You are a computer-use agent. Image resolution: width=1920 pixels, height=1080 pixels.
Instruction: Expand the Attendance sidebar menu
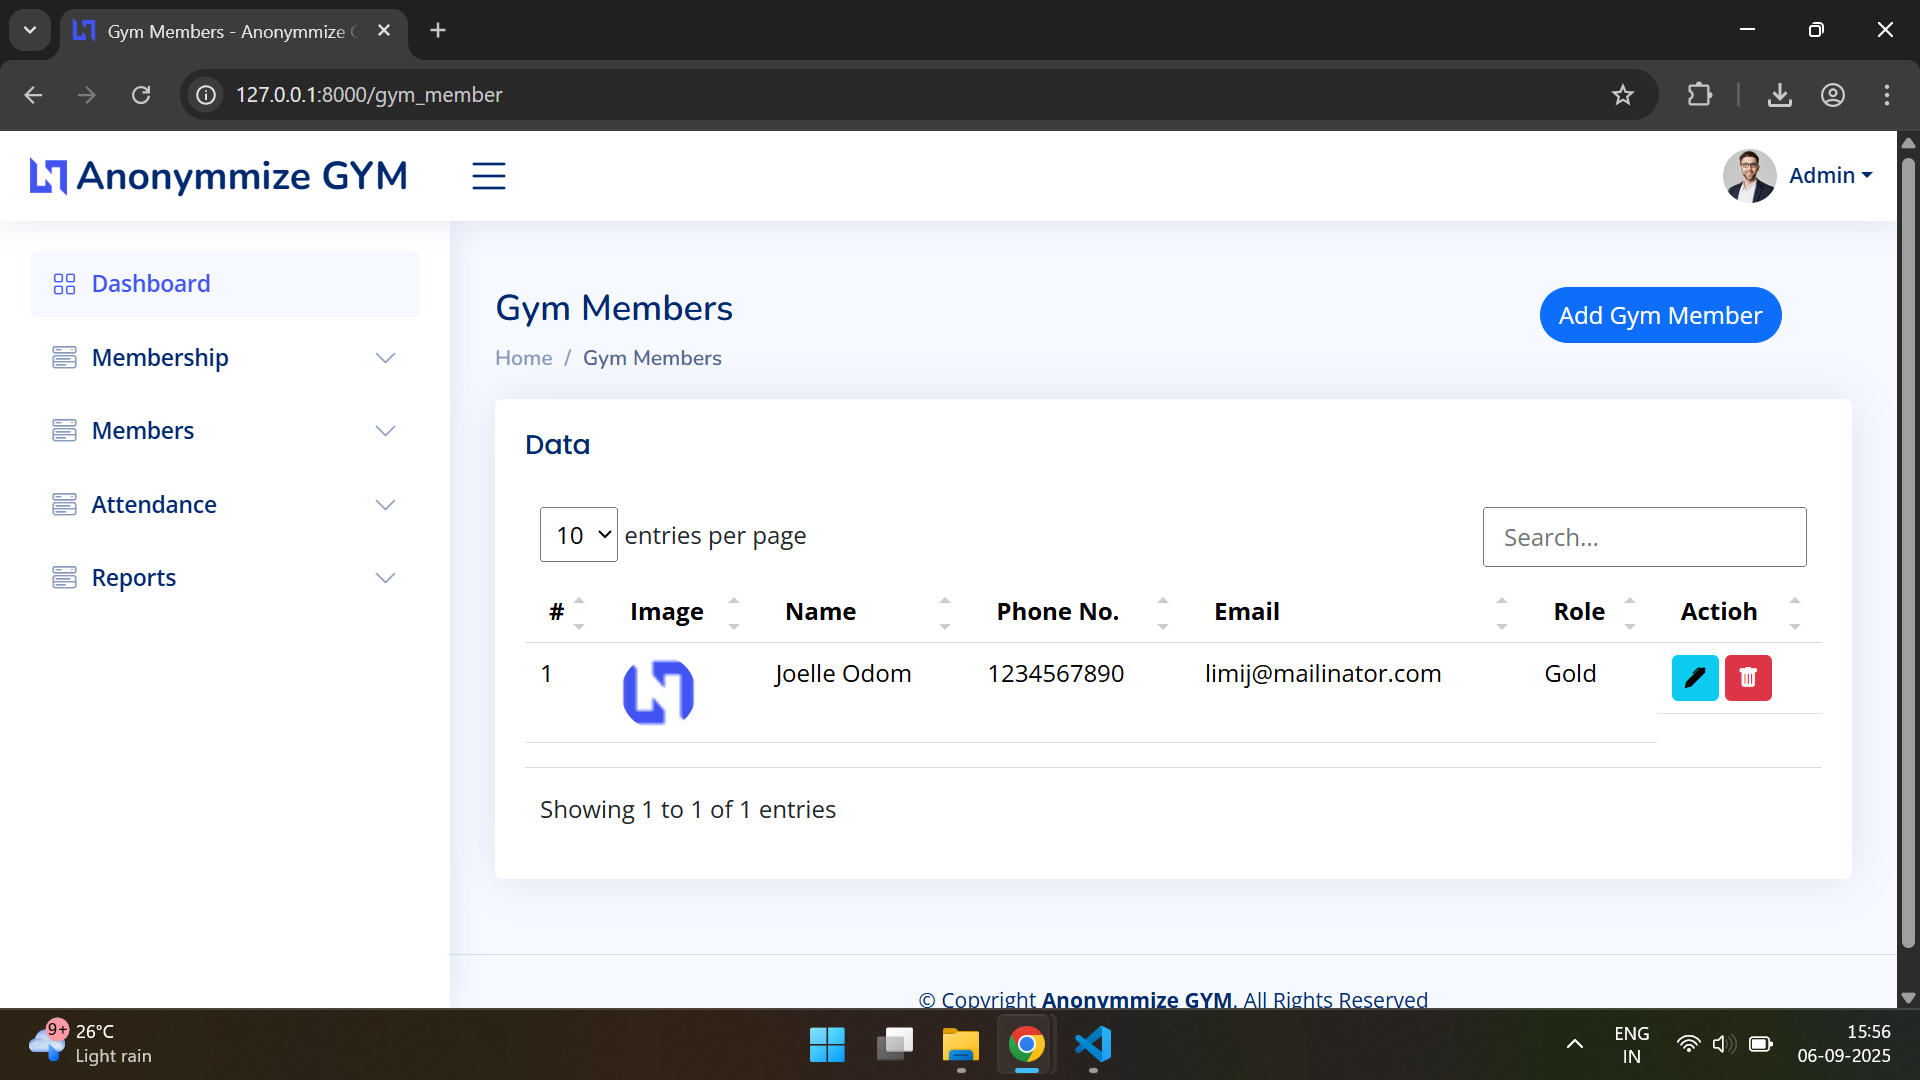[x=225, y=505]
